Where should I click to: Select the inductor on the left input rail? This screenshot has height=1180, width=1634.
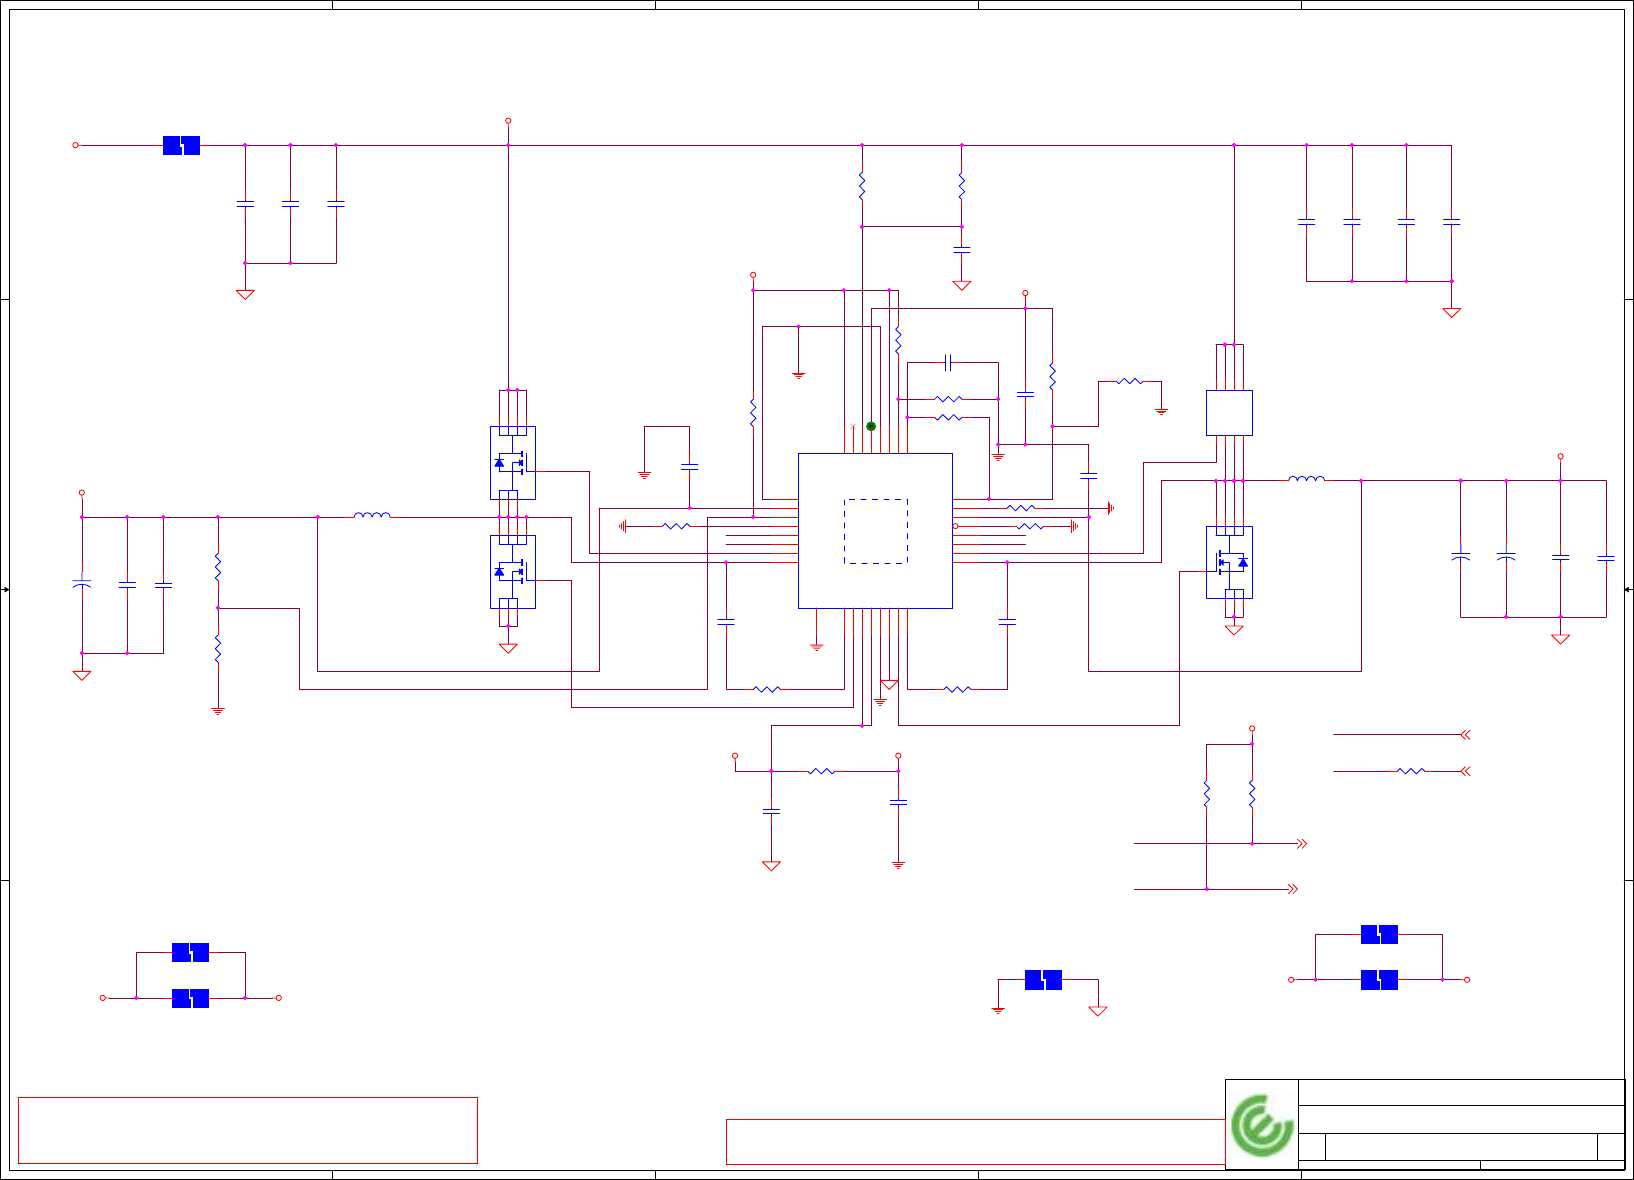tap(372, 516)
